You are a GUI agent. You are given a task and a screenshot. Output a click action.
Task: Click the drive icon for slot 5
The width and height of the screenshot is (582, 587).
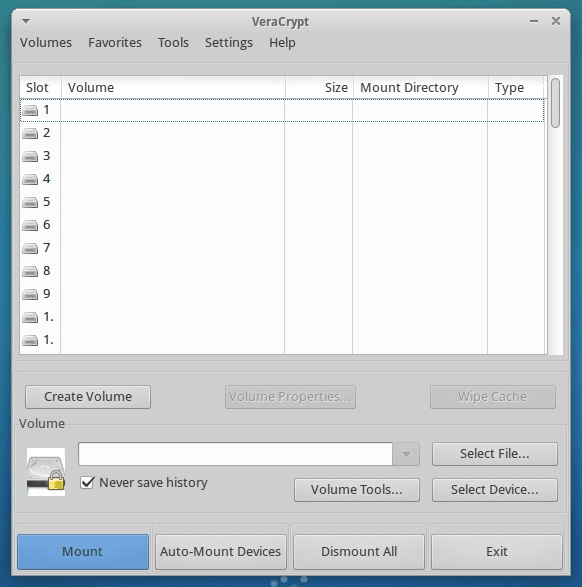click(x=30, y=202)
